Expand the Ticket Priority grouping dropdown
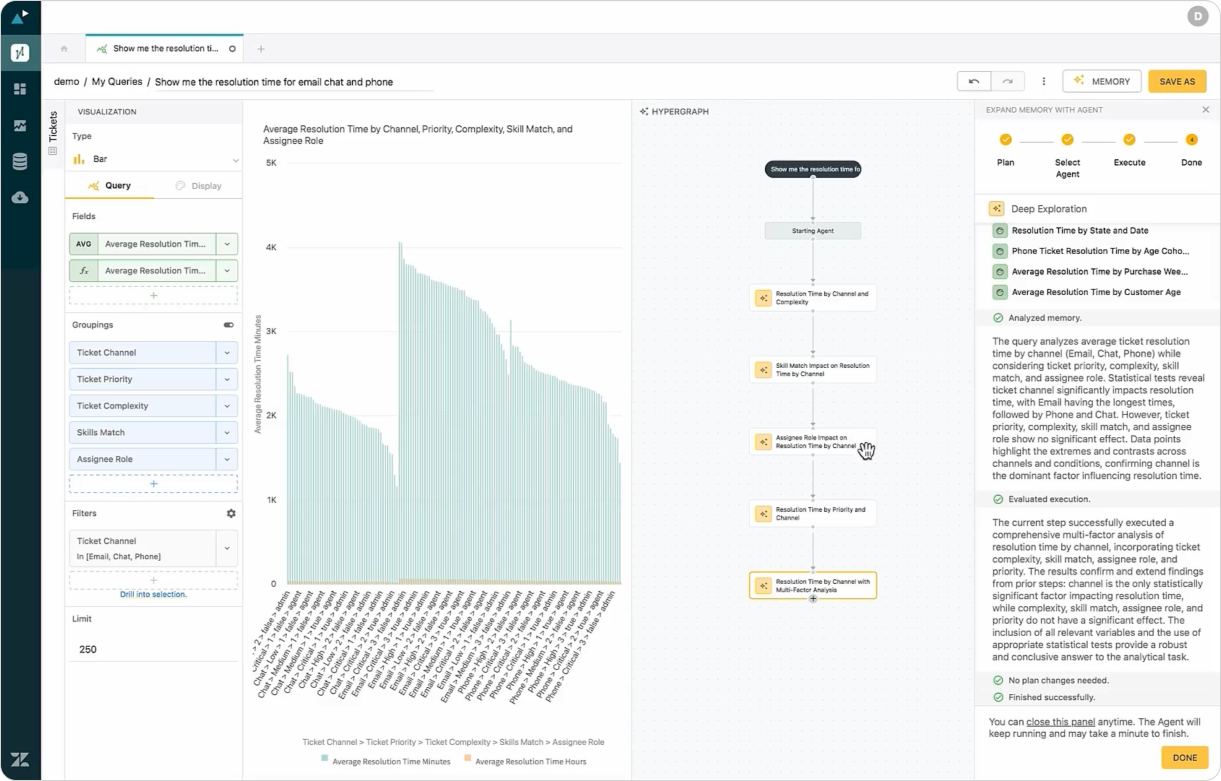1221x781 pixels. click(227, 379)
